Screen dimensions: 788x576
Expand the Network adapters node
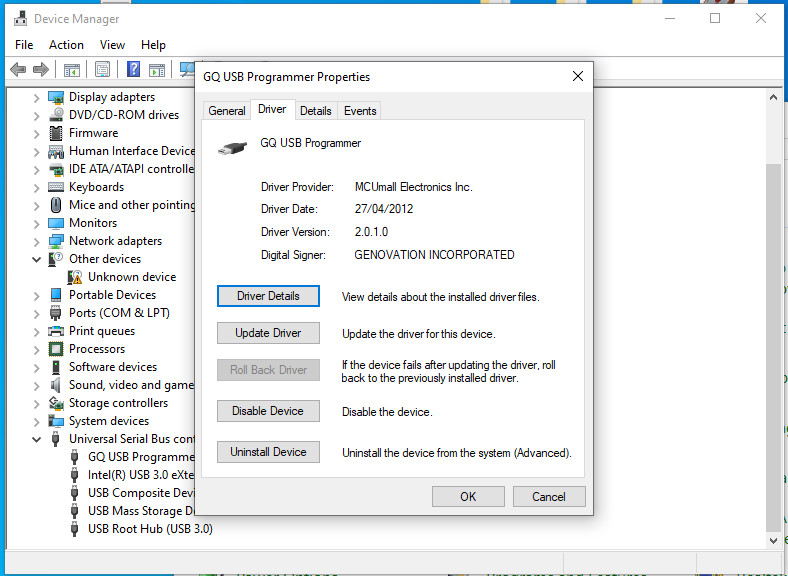pyautogui.click(x=37, y=241)
